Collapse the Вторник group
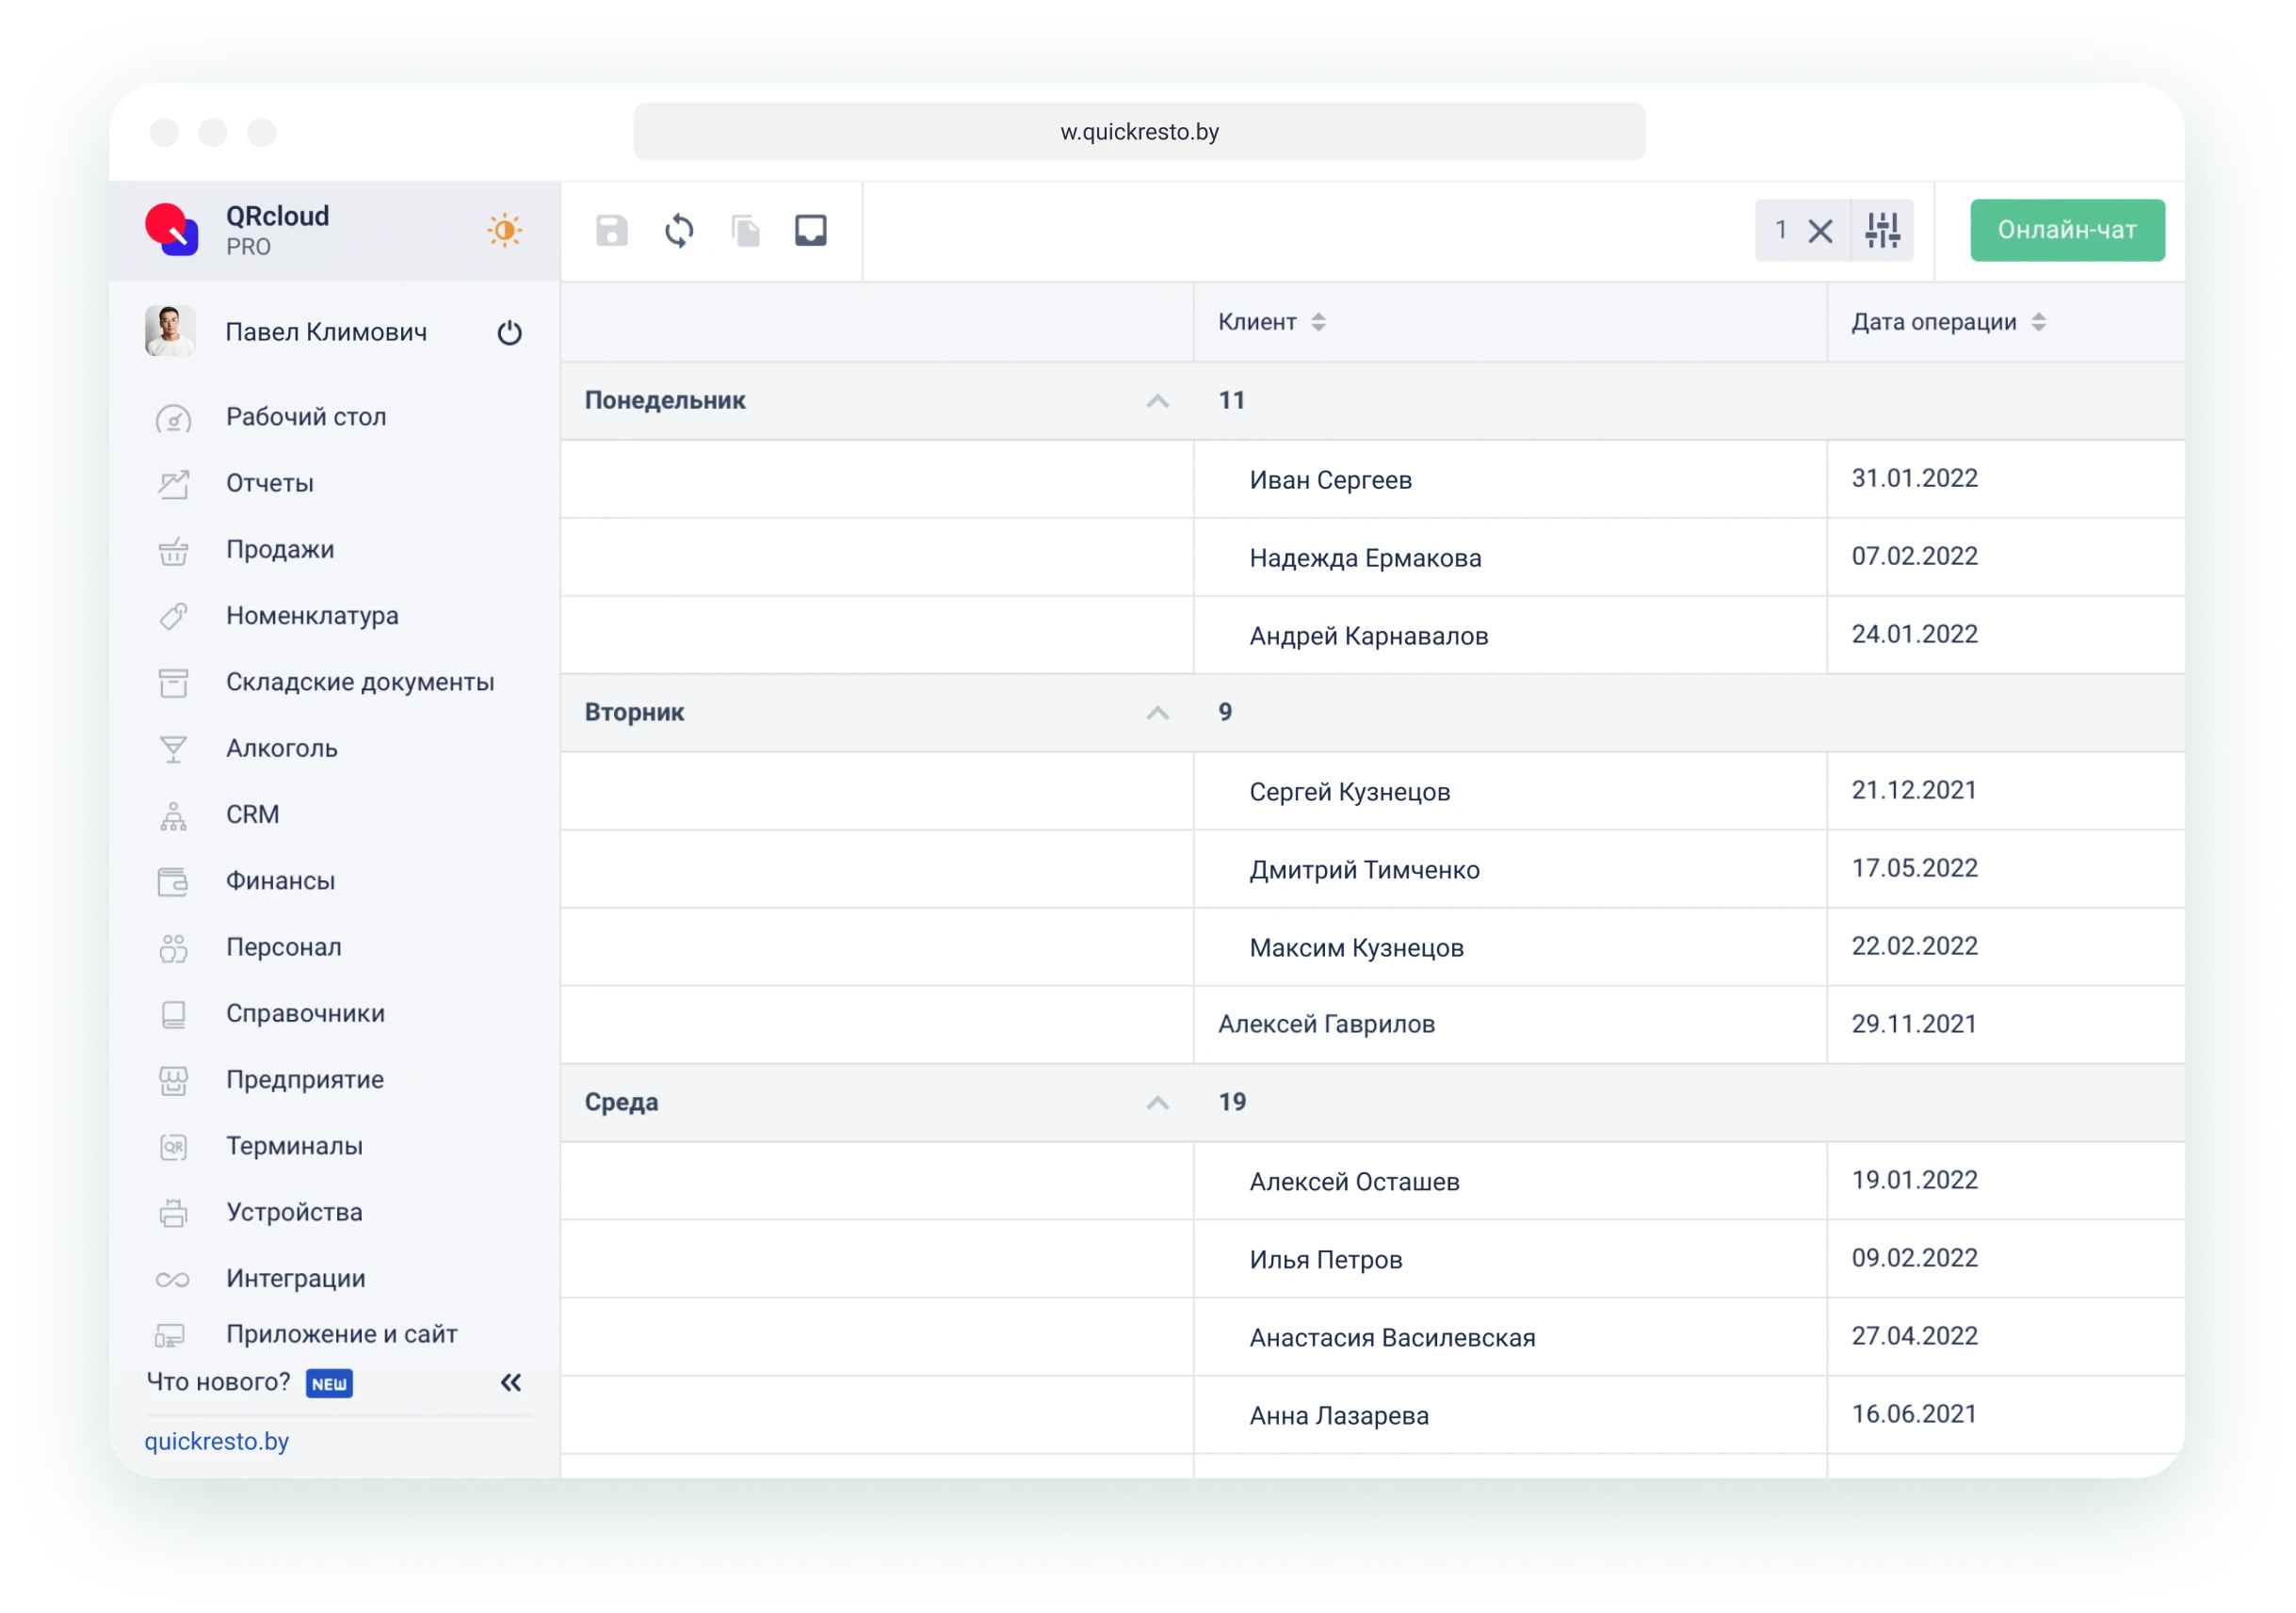Viewport: 2296px width, 1613px height. 1157,713
